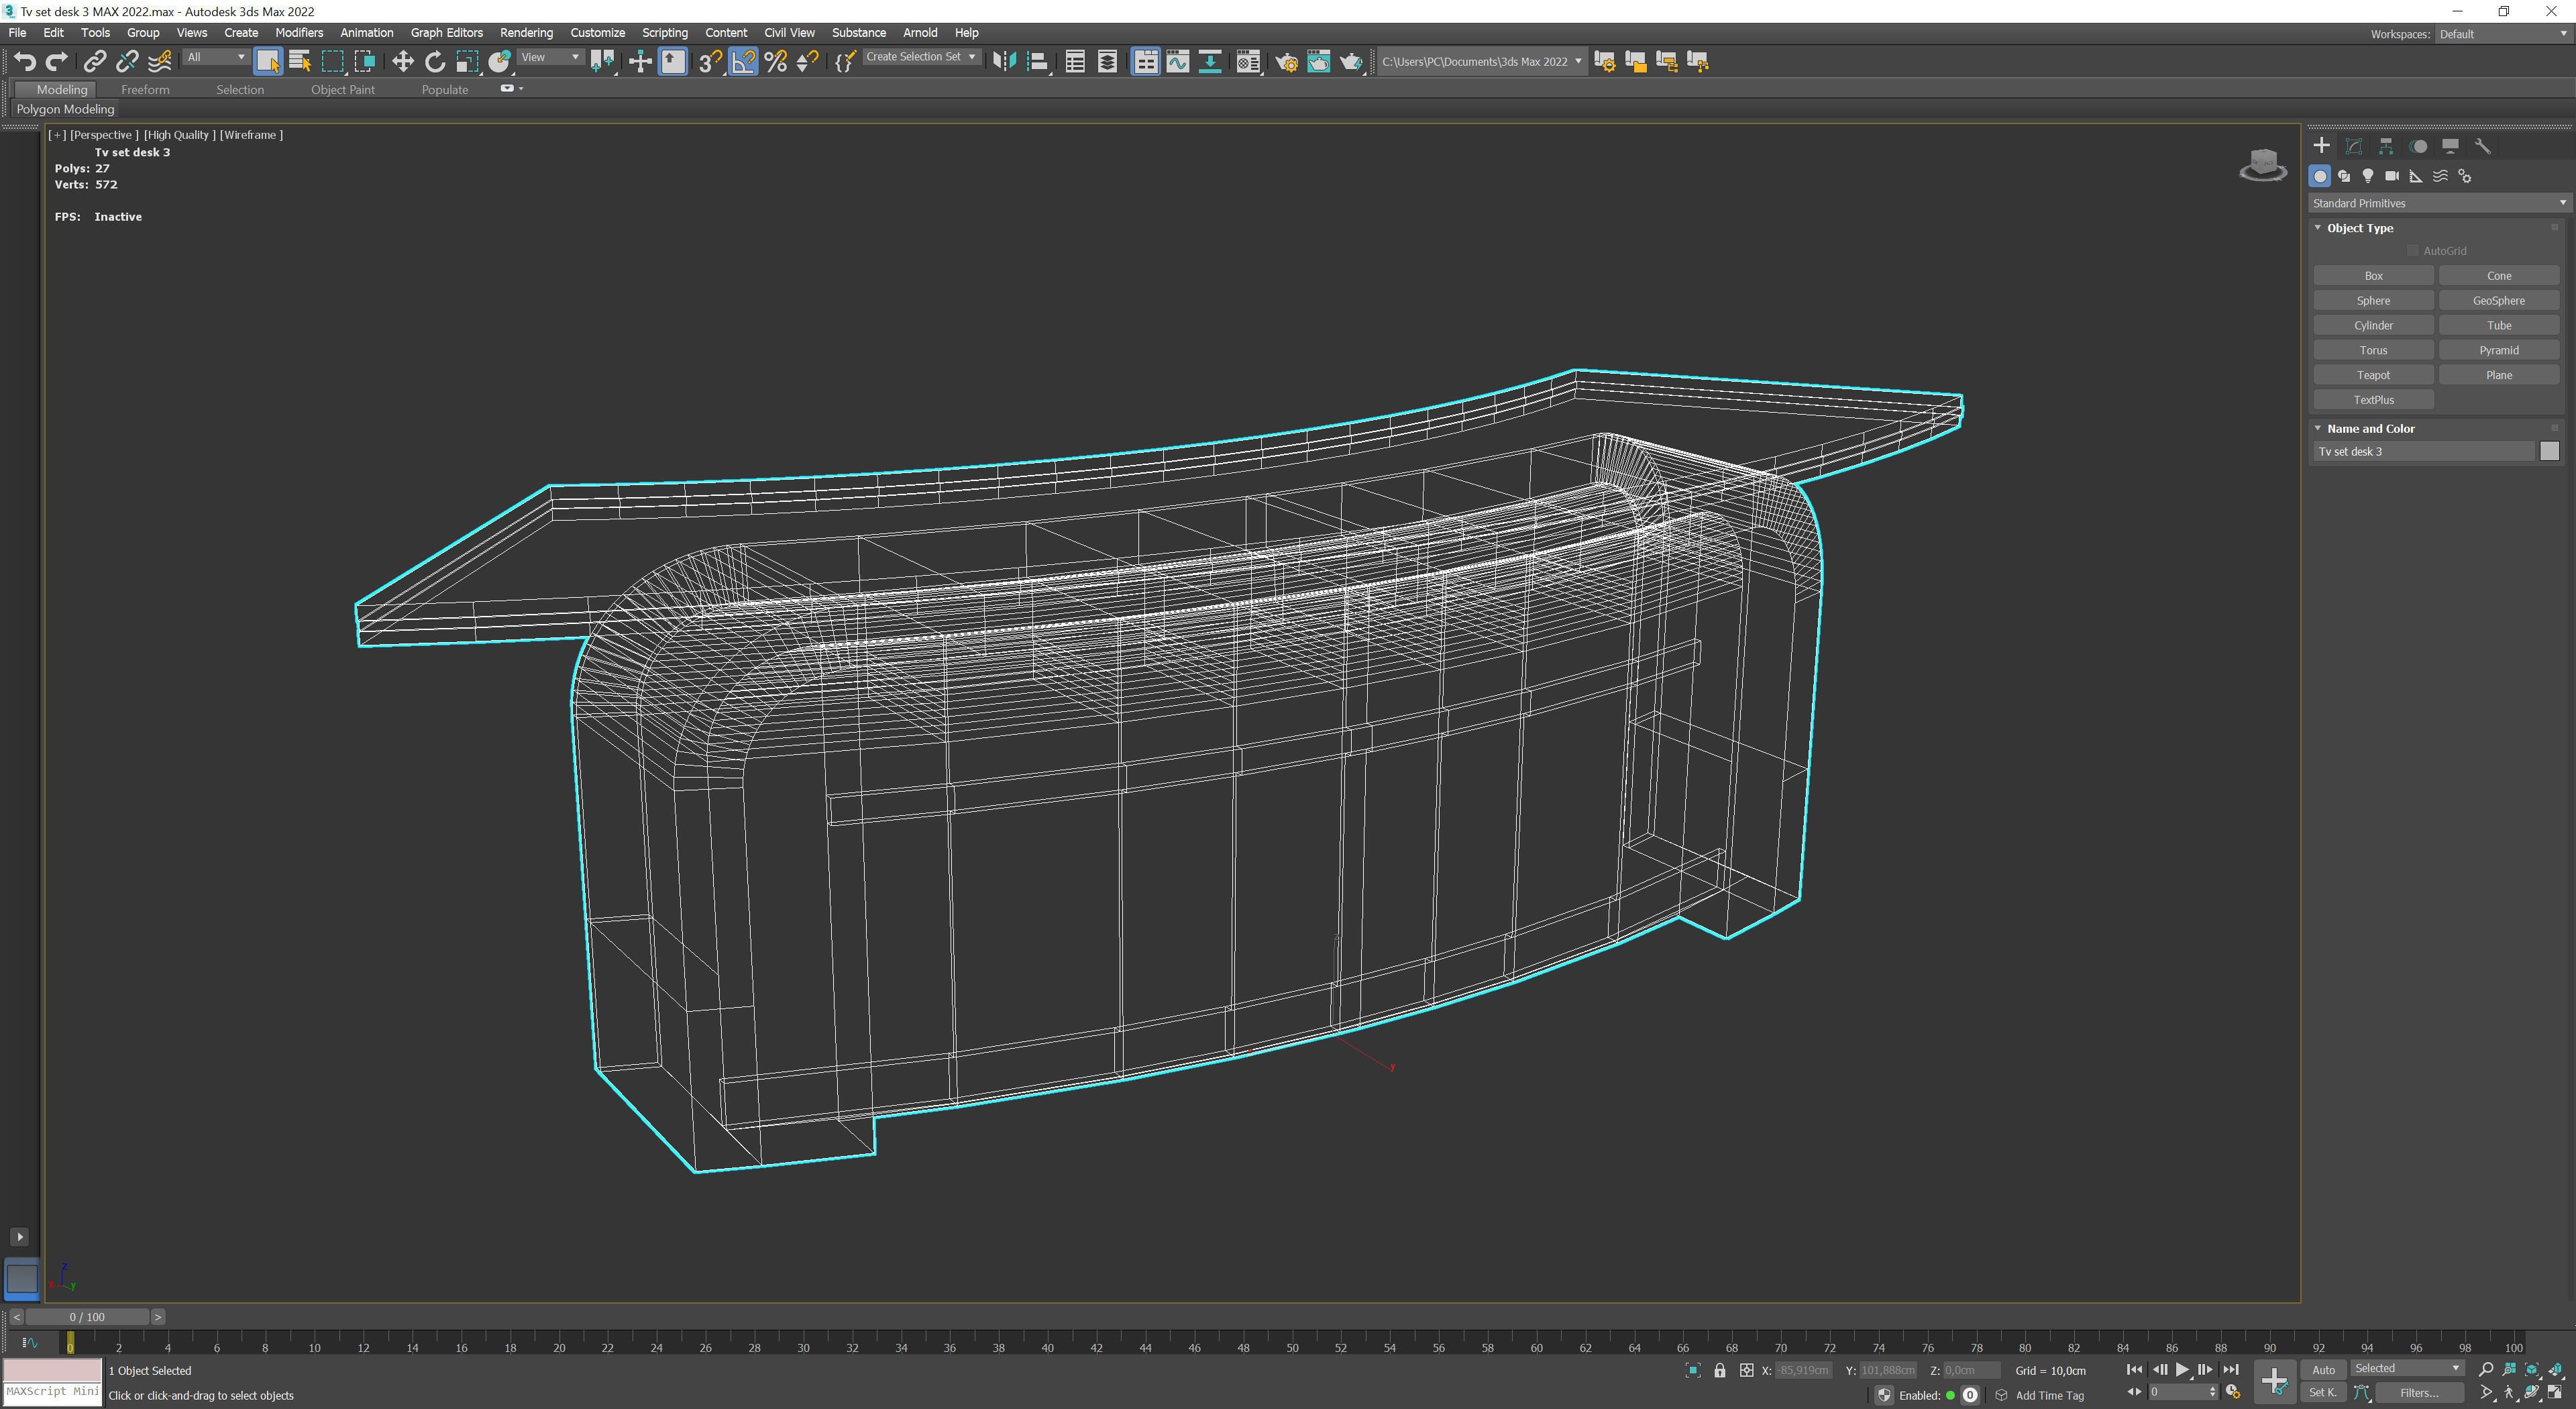Image resolution: width=2576 pixels, height=1409 pixels.
Task: Select the Rotate tool icon
Action: coord(434,62)
